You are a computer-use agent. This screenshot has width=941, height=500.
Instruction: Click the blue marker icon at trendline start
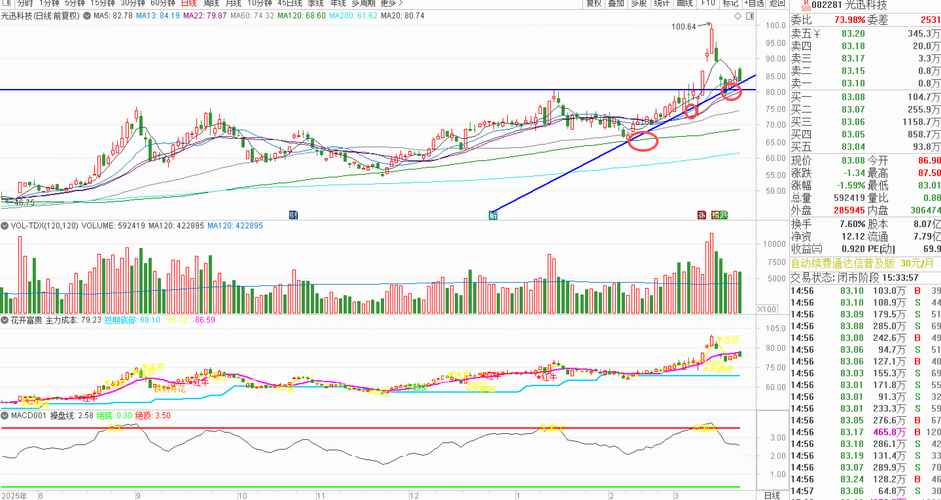(x=493, y=214)
